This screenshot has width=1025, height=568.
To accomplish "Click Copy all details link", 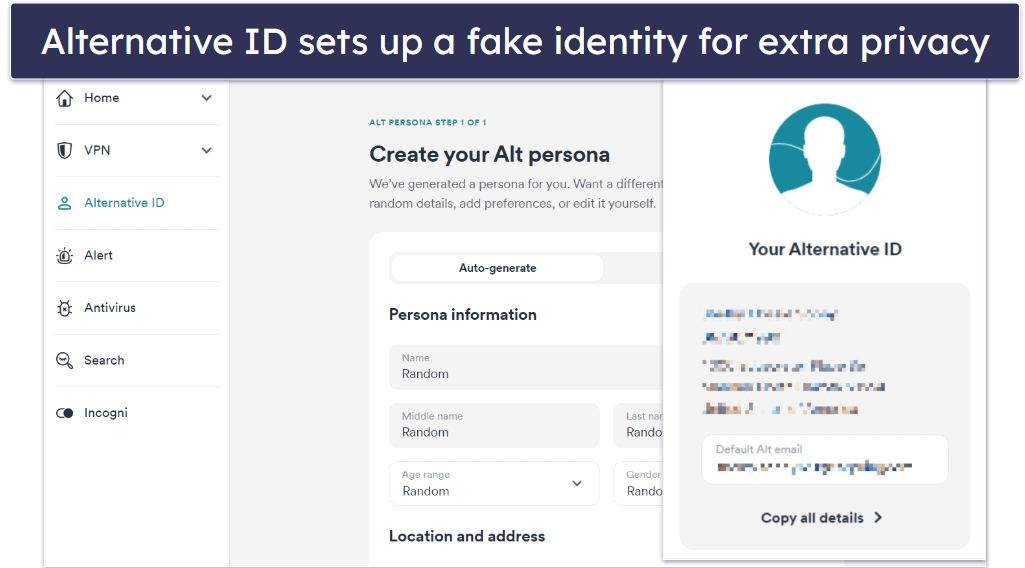I will pos(812,518).
